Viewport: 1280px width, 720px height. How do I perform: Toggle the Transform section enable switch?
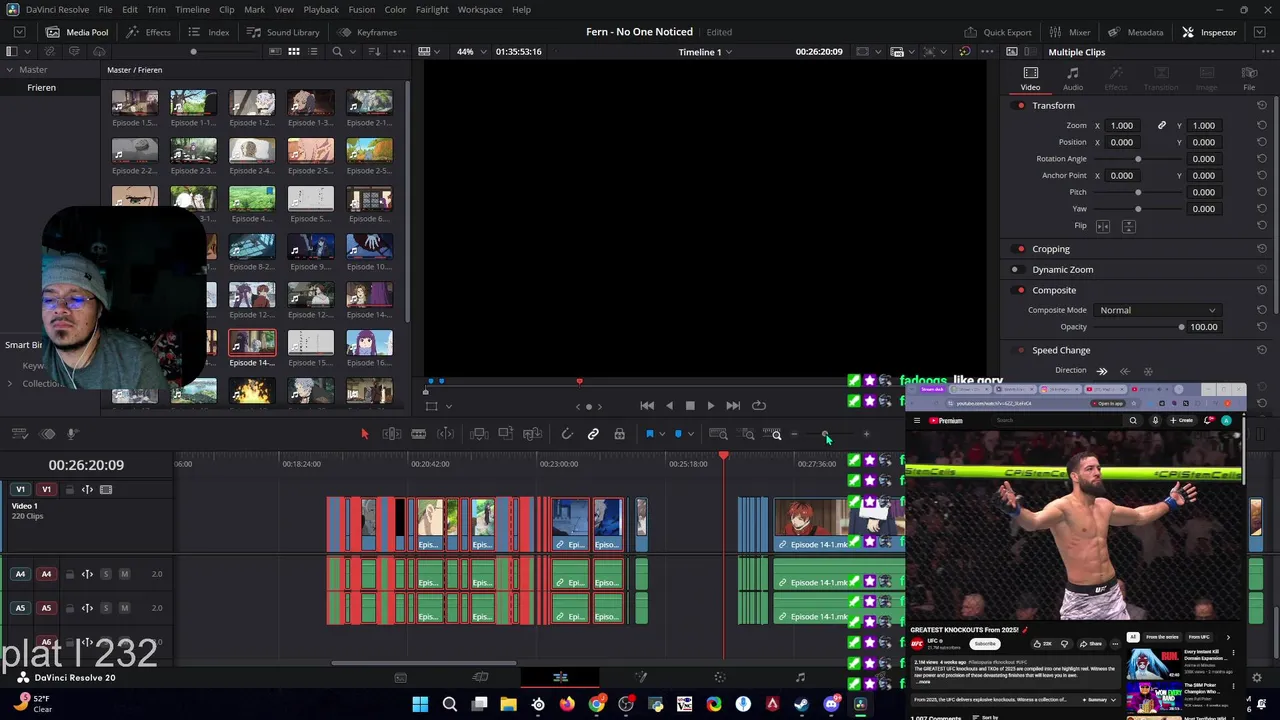tap(1020, 105)
